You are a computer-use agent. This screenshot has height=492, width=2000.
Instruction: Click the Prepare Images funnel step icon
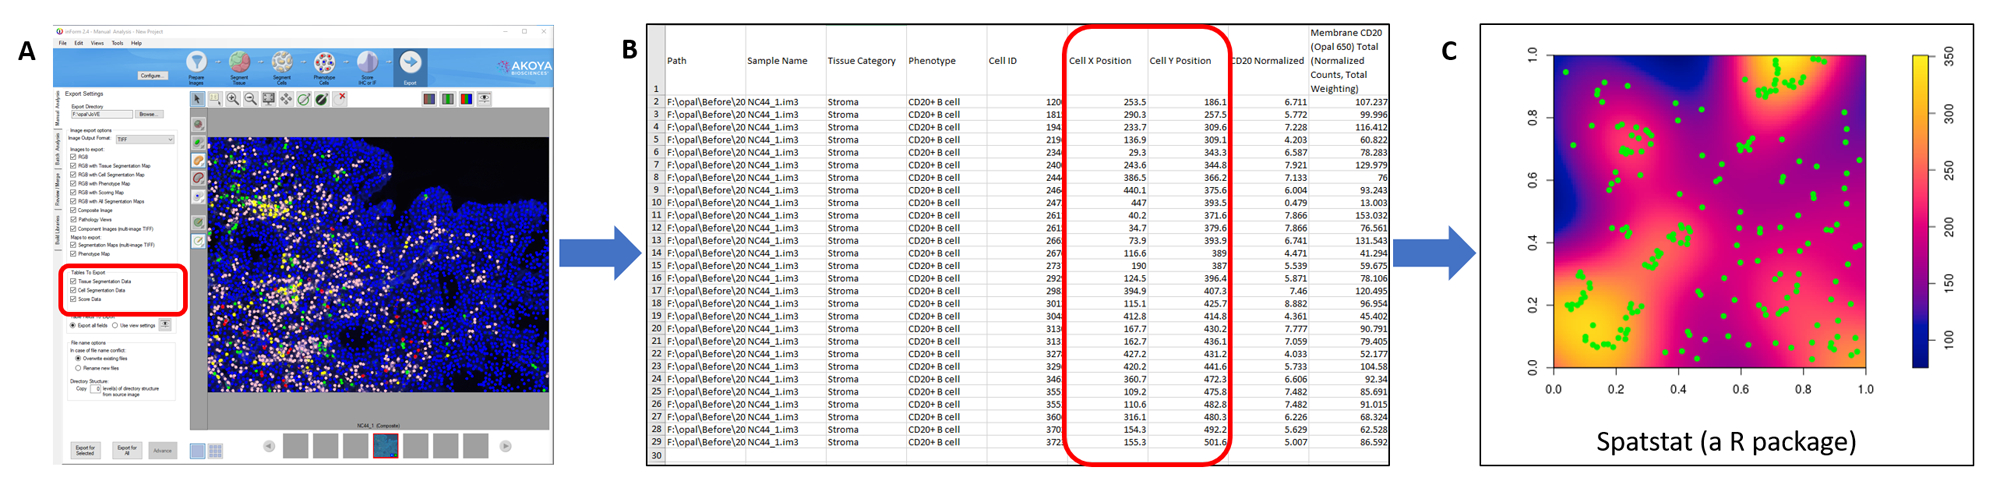196,62
